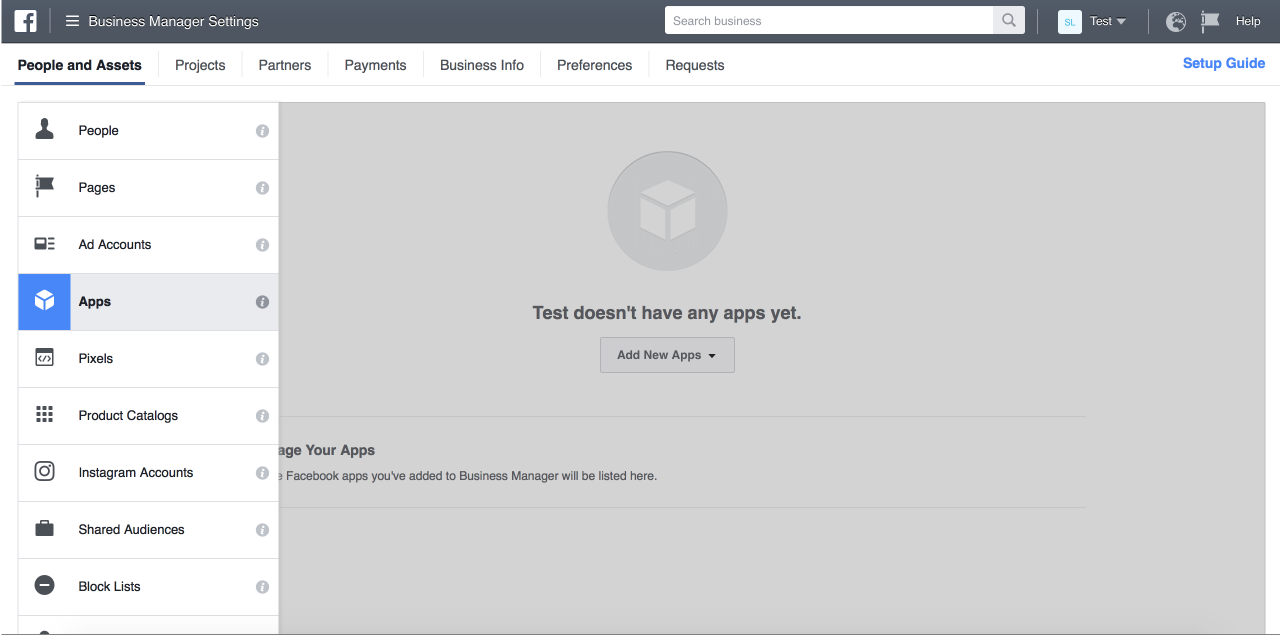
Task: Click the search magnifier button
Action: click(1008, 20)
